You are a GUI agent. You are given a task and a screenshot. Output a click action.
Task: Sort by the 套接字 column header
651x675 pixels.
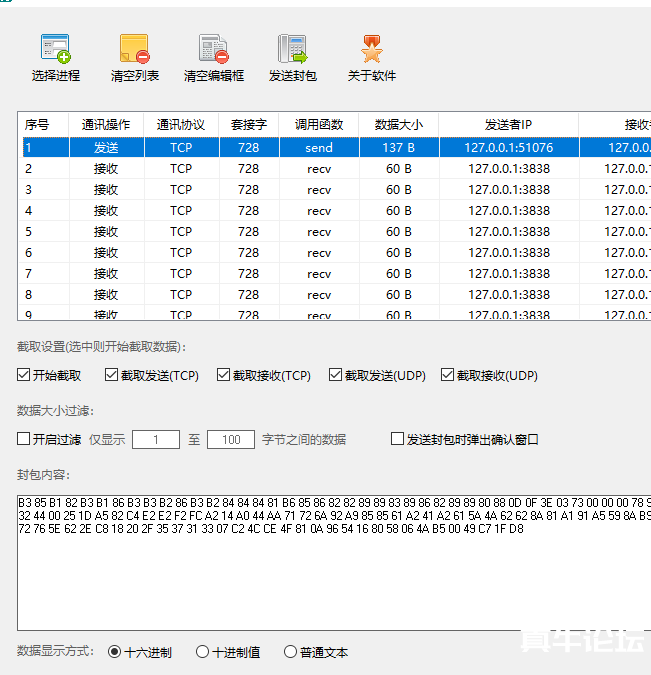point(249,124)
